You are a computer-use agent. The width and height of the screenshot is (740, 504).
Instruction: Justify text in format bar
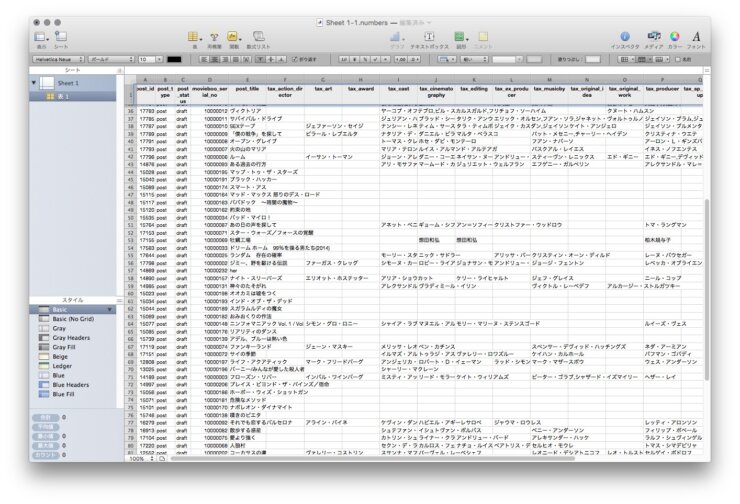[235, 59]
